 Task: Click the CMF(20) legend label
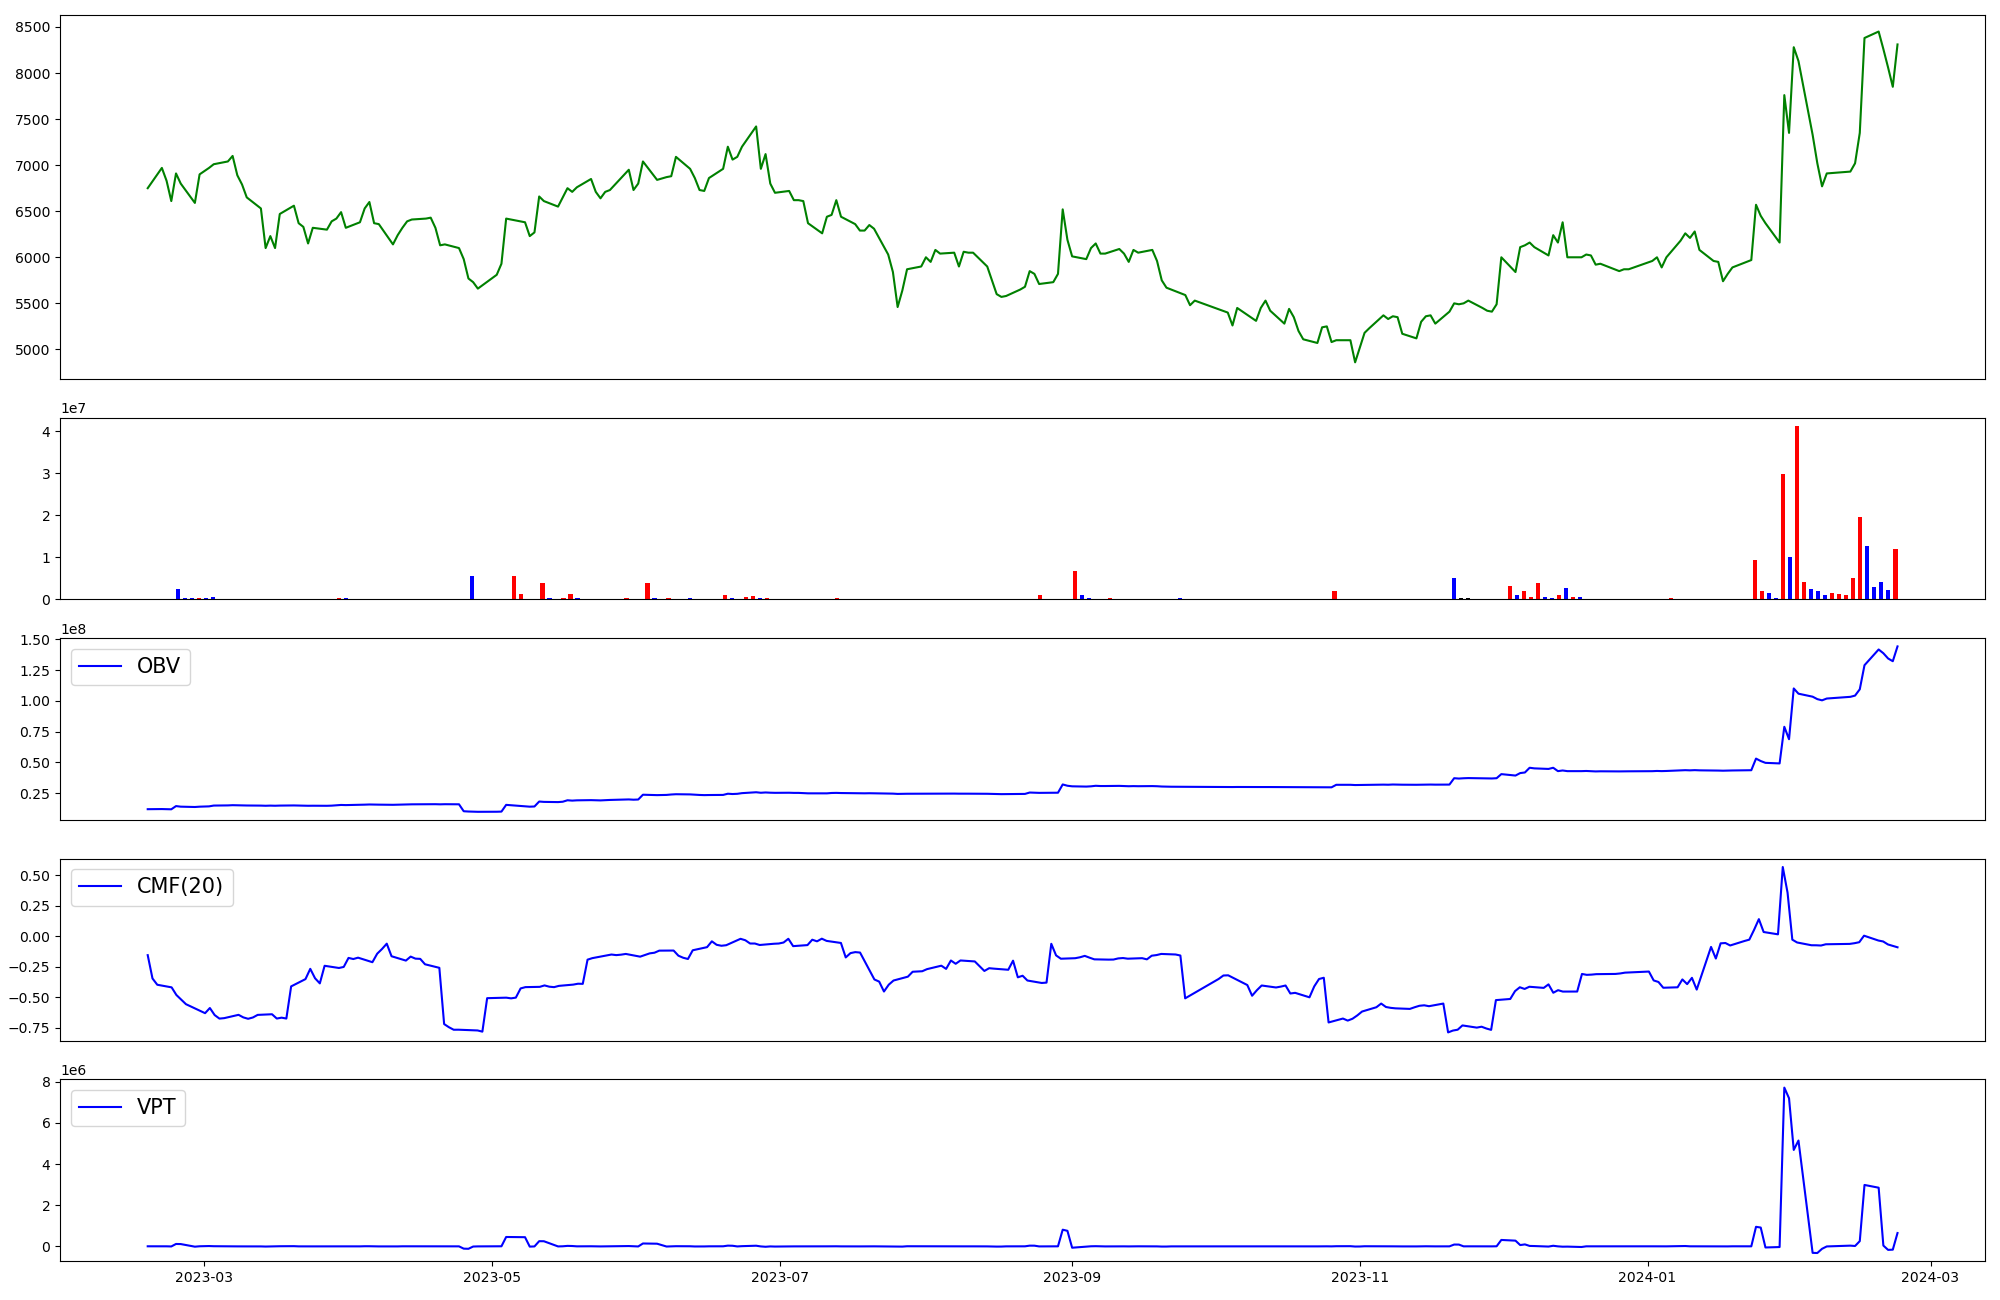click(x=179, y=887)
